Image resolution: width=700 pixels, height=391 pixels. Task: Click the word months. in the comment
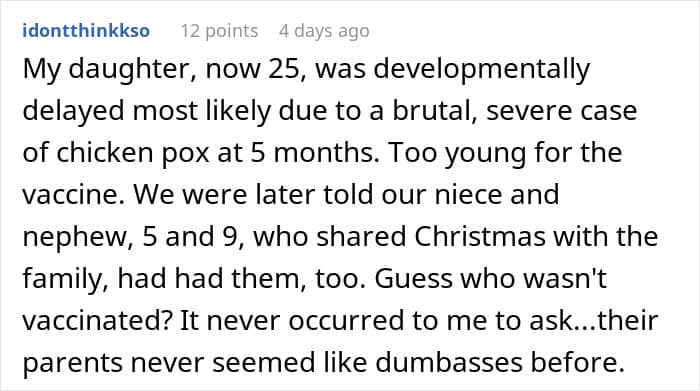[324, 153]
